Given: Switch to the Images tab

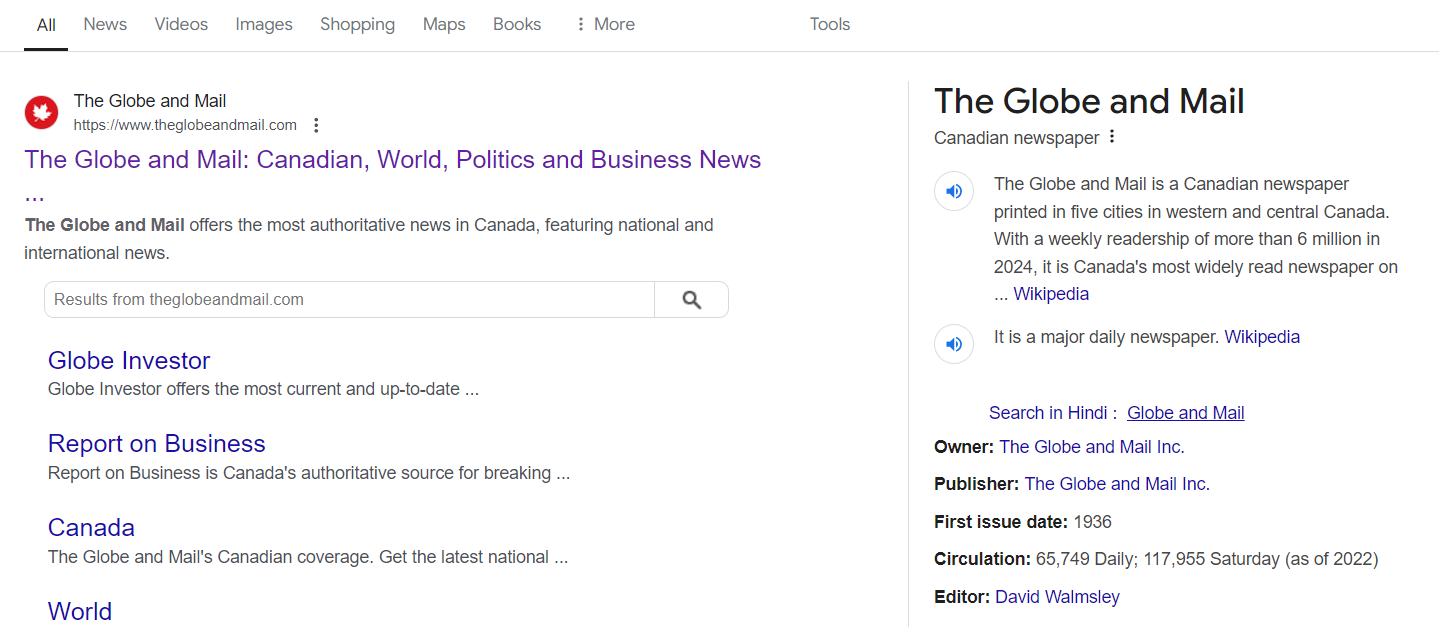Looking at the screenshot, I should coord(264,24).
